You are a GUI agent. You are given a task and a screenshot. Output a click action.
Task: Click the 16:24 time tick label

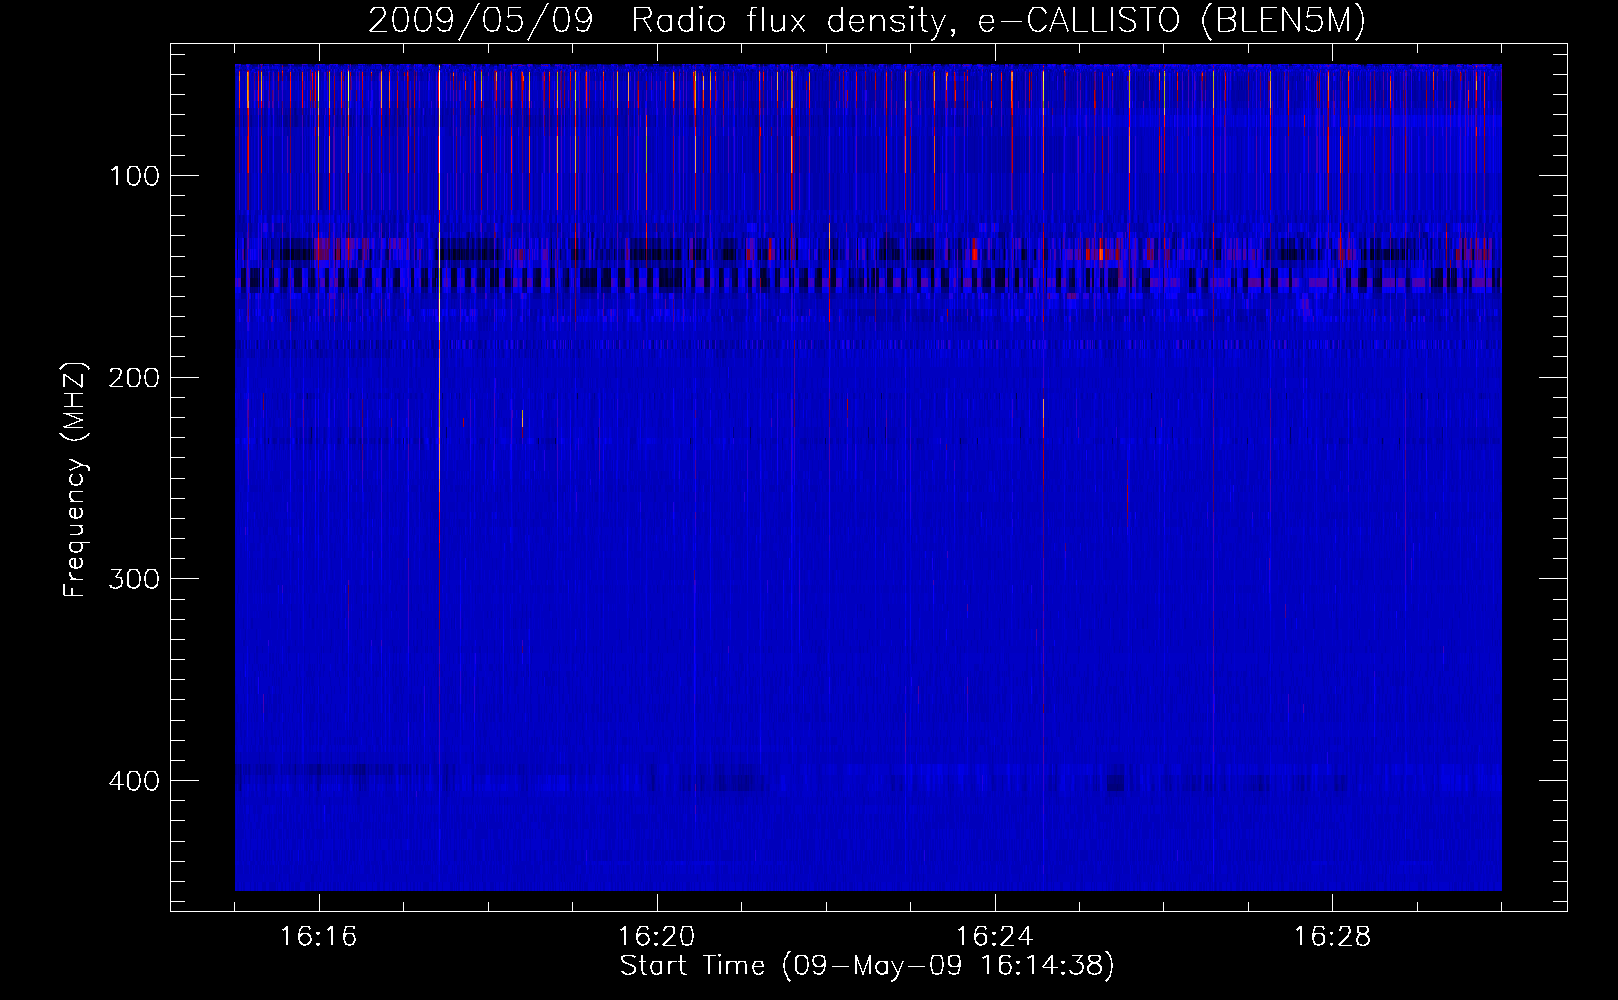pos(995,936)
